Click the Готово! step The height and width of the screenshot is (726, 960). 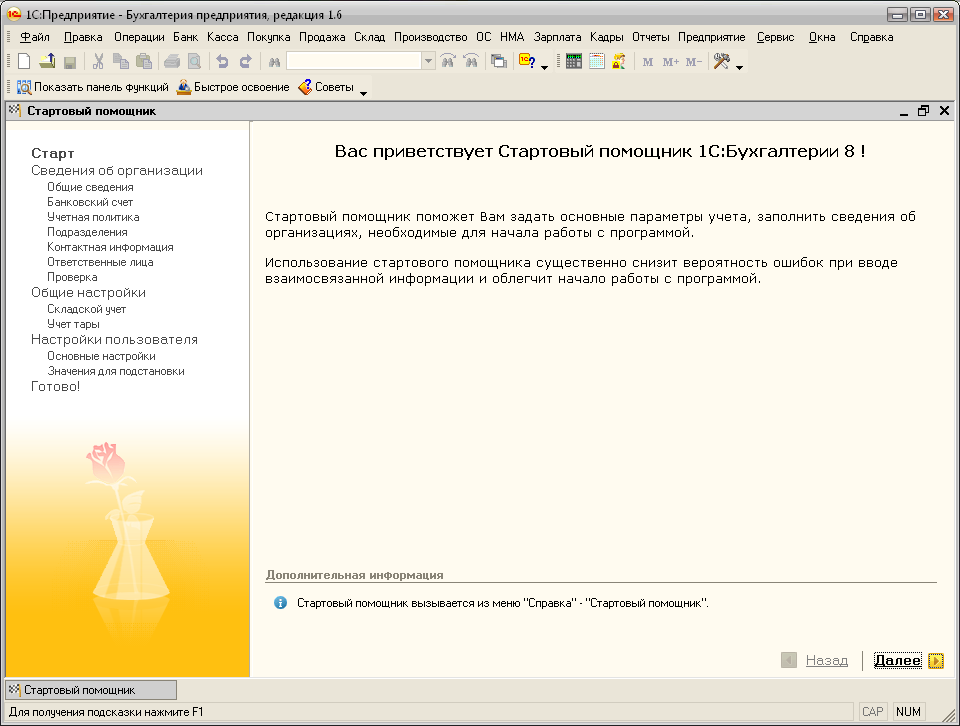tap(55, 386)
